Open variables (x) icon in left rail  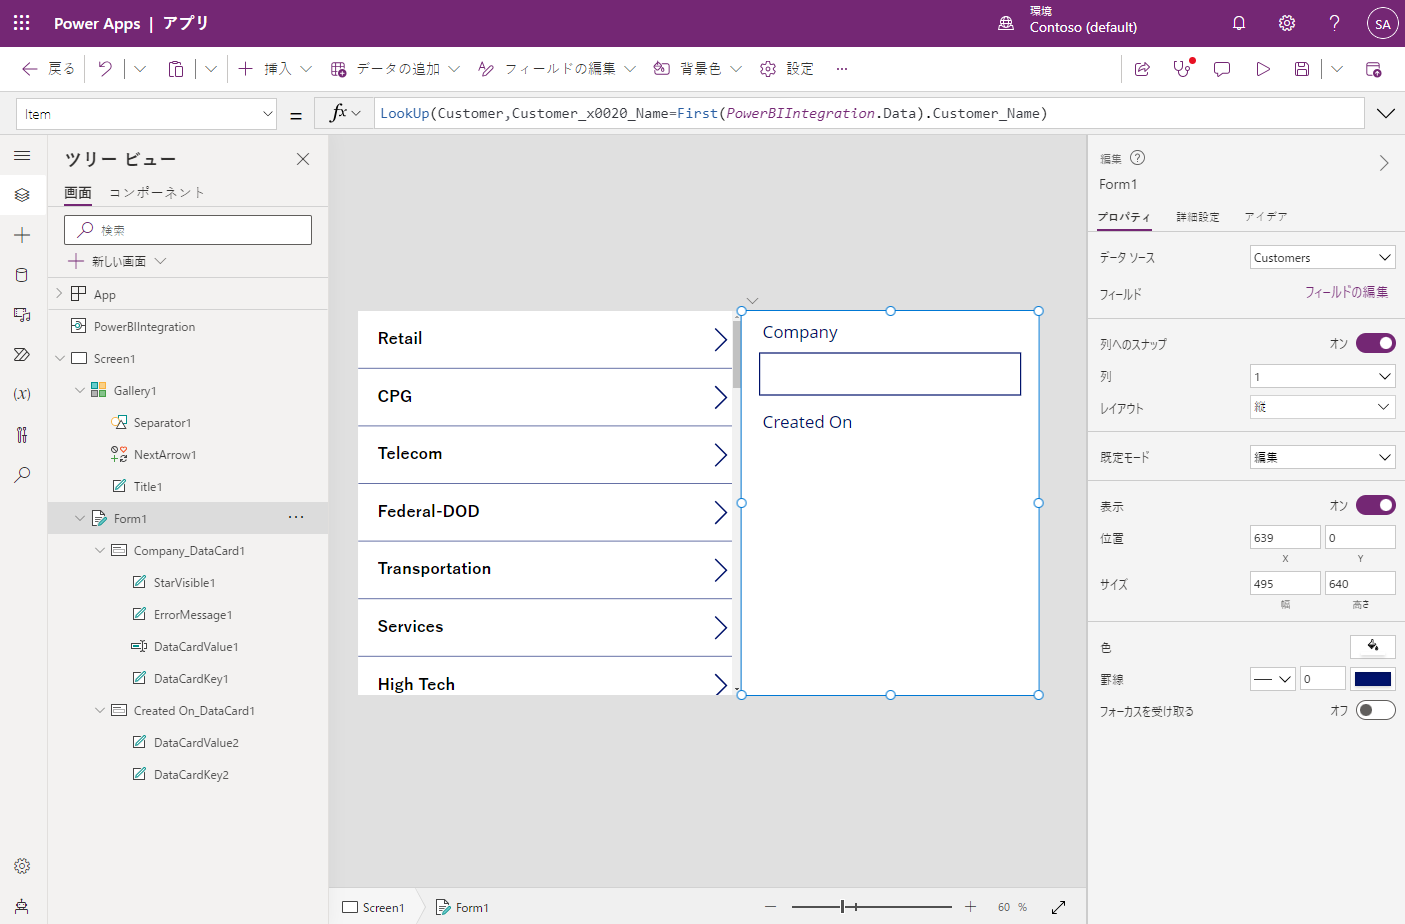22,394
